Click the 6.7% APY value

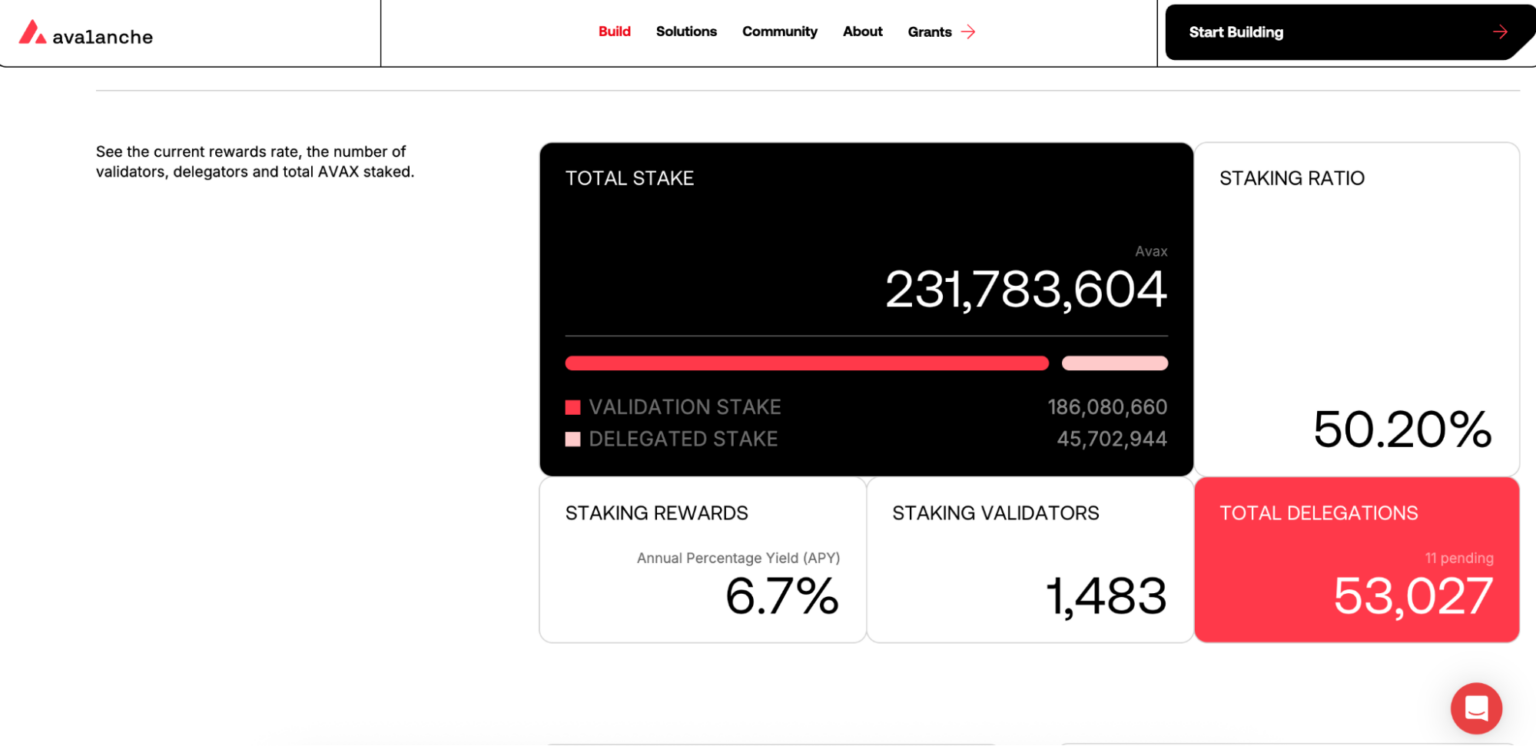[x=782, y=596]
